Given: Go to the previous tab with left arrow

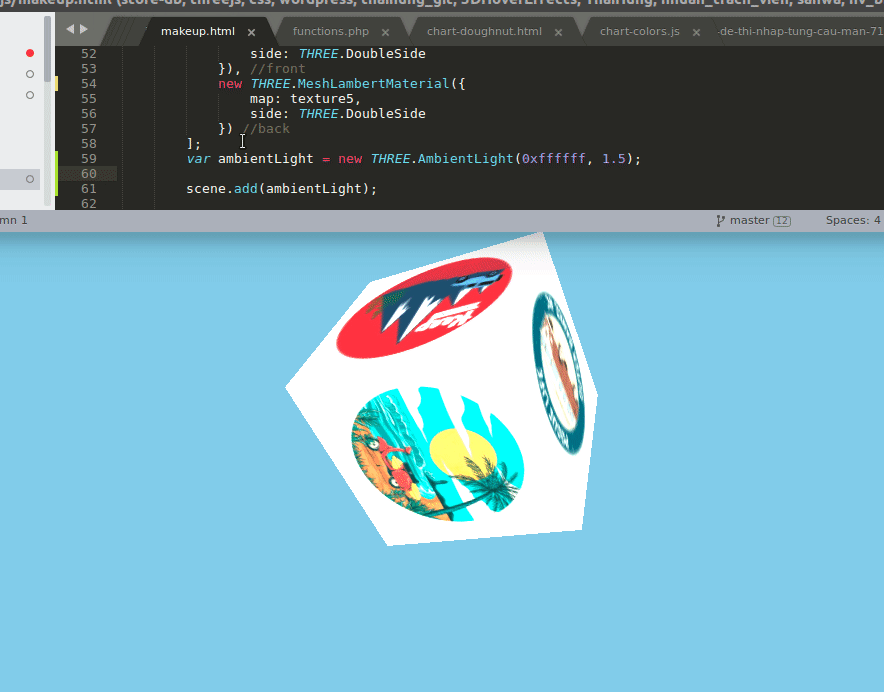Looking at the screenshot, I should (70, 29).
